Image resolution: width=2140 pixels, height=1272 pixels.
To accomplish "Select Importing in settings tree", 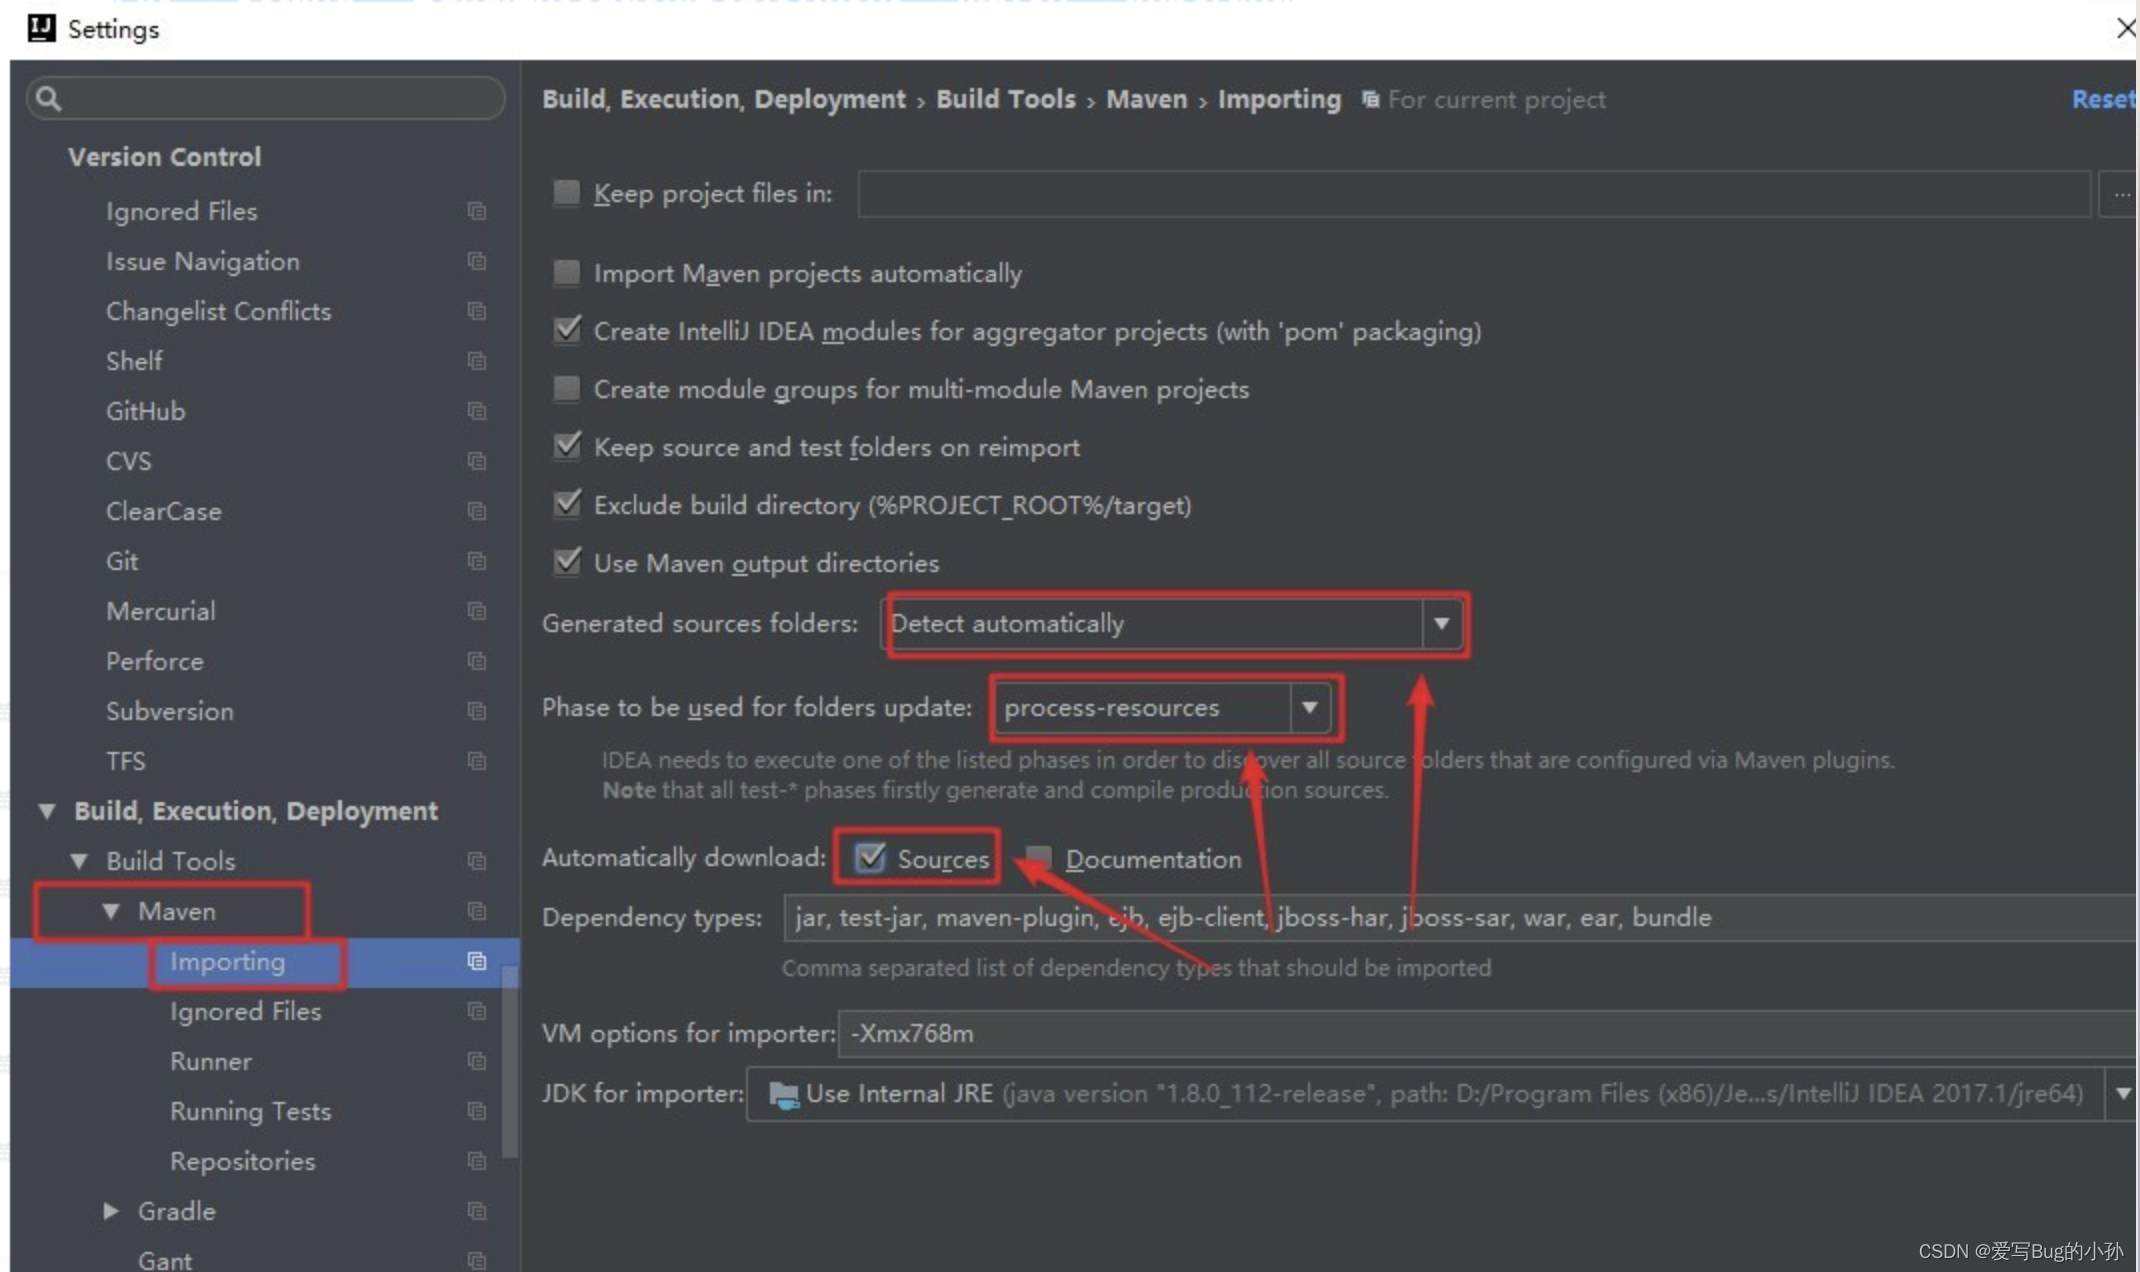I will (x=227, y=961).
